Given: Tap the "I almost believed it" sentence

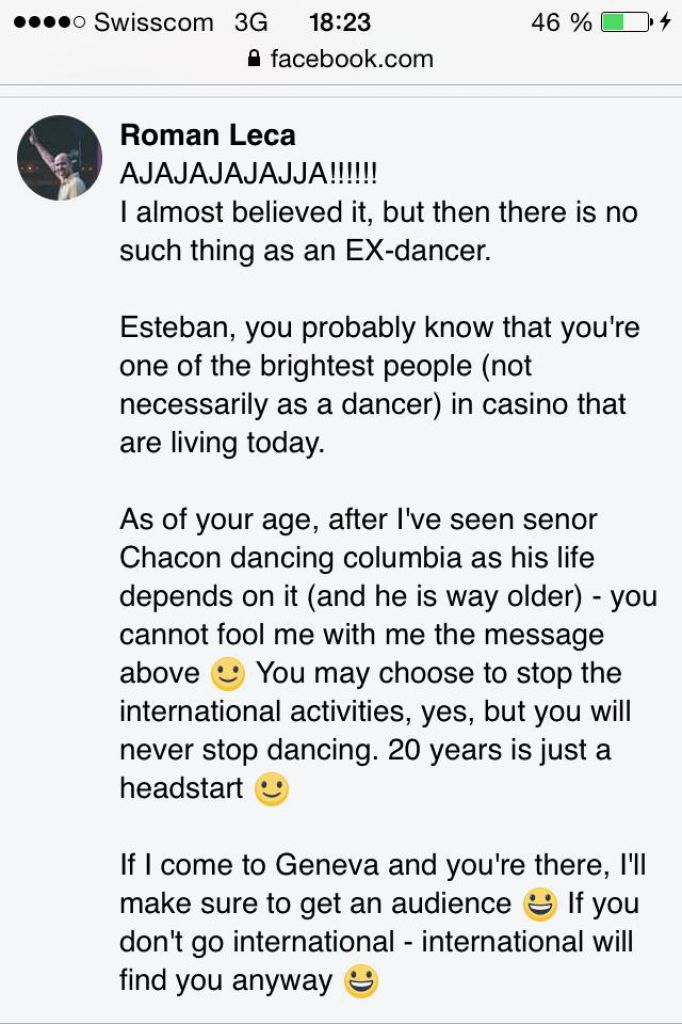Looking at the screenshot, I should 378,230.
